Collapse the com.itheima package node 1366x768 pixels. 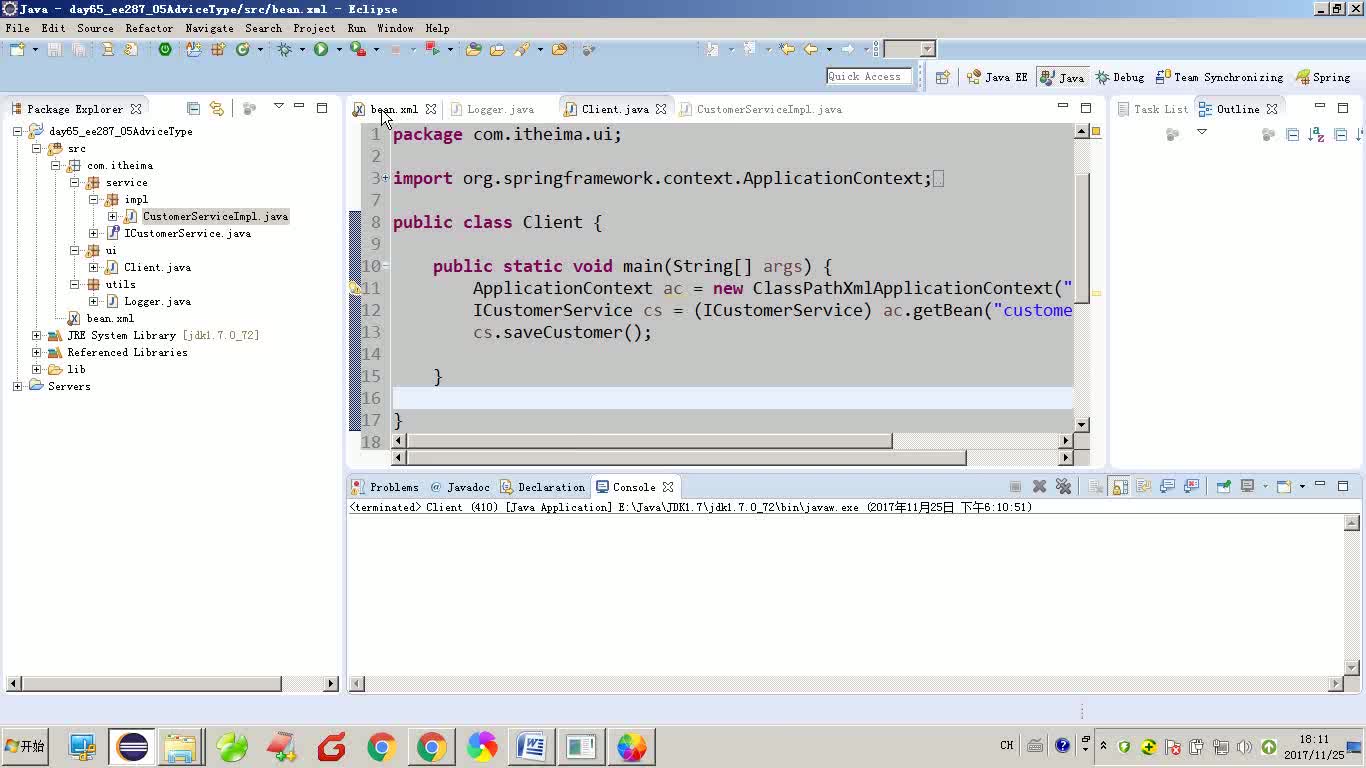pyautogui.click(x=56, y=165)
